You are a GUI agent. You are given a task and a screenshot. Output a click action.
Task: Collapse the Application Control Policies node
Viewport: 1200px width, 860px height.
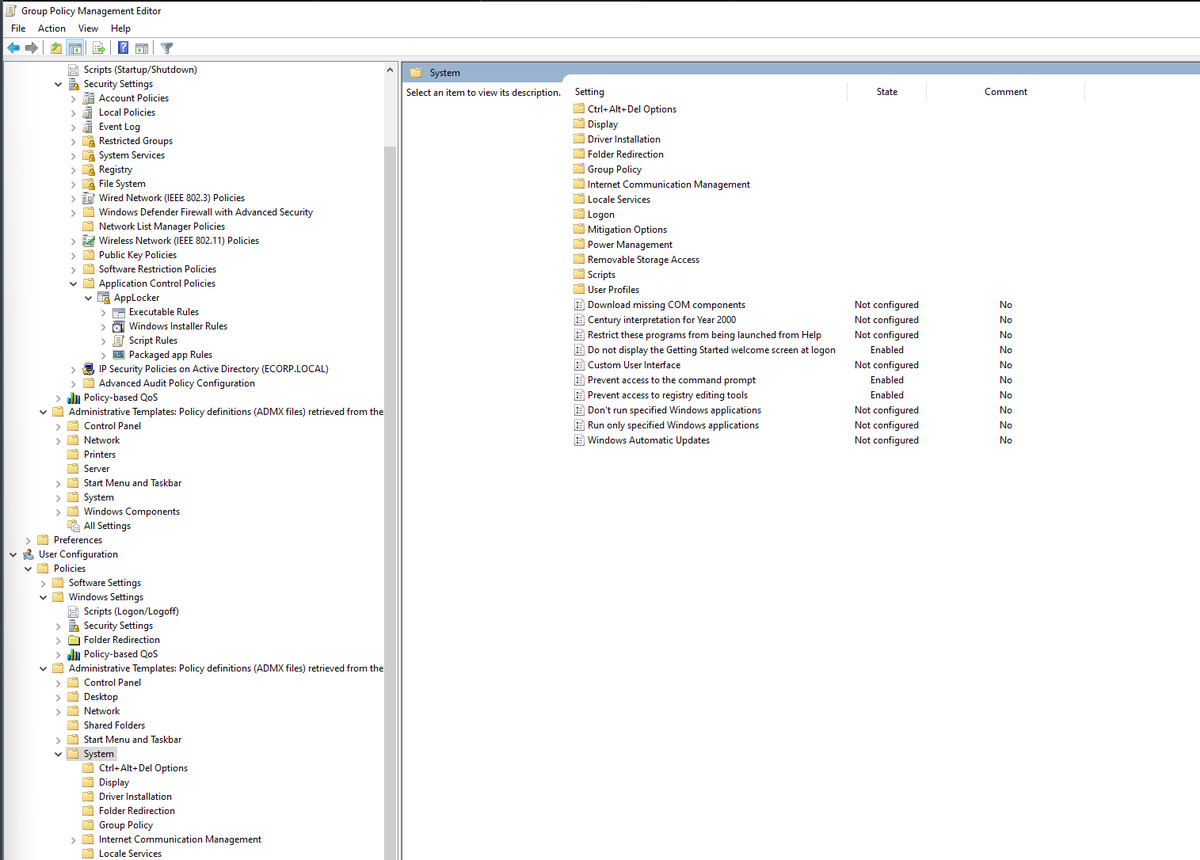pos(73,284)
